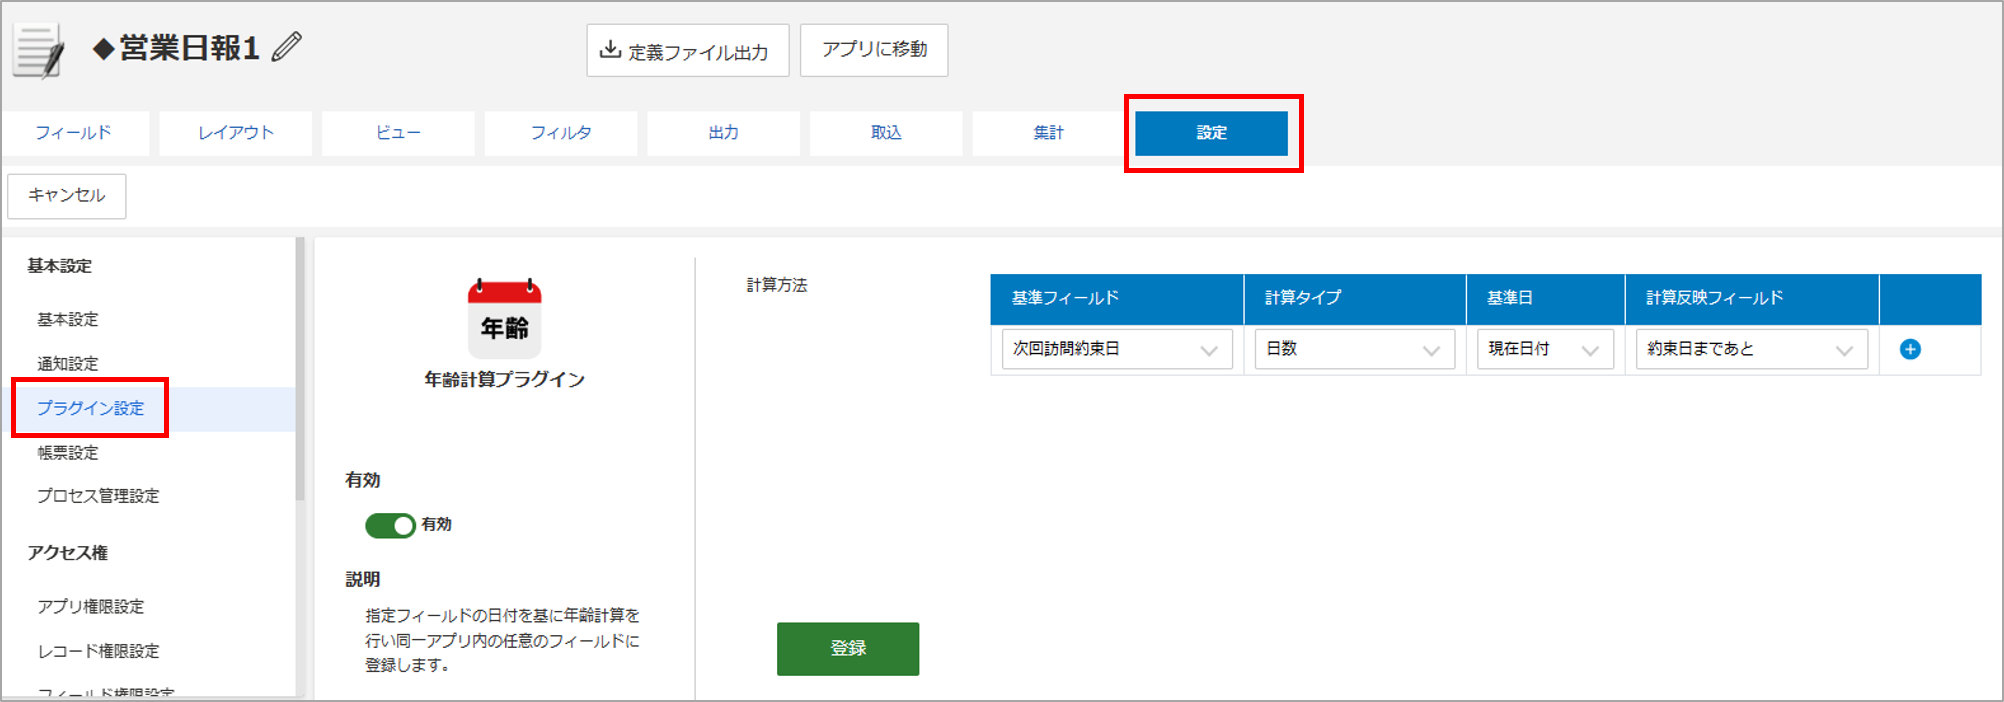Click the アプリに移動 button

(874, 50)
